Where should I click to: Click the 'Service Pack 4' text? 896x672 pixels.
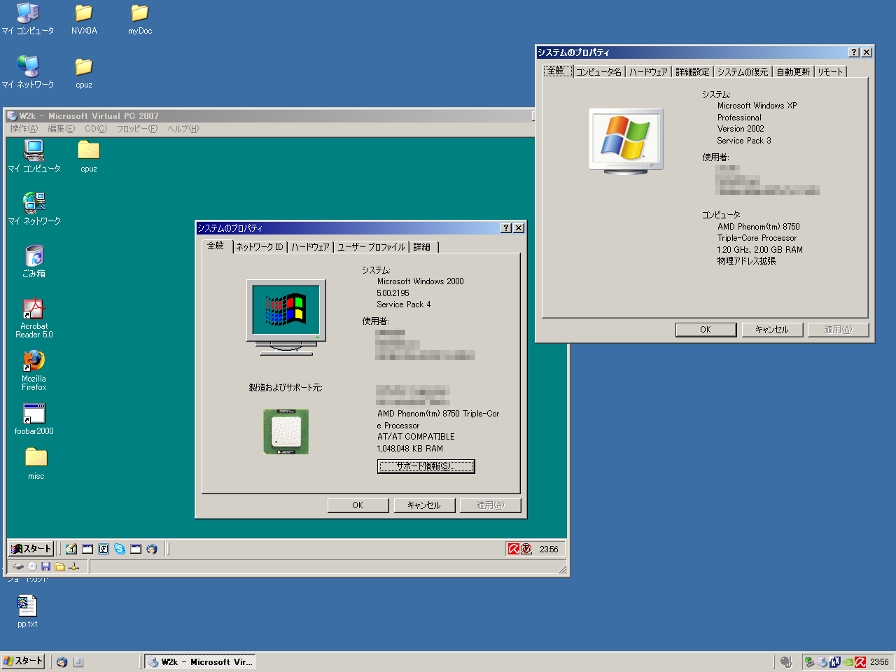coord(403,305)
